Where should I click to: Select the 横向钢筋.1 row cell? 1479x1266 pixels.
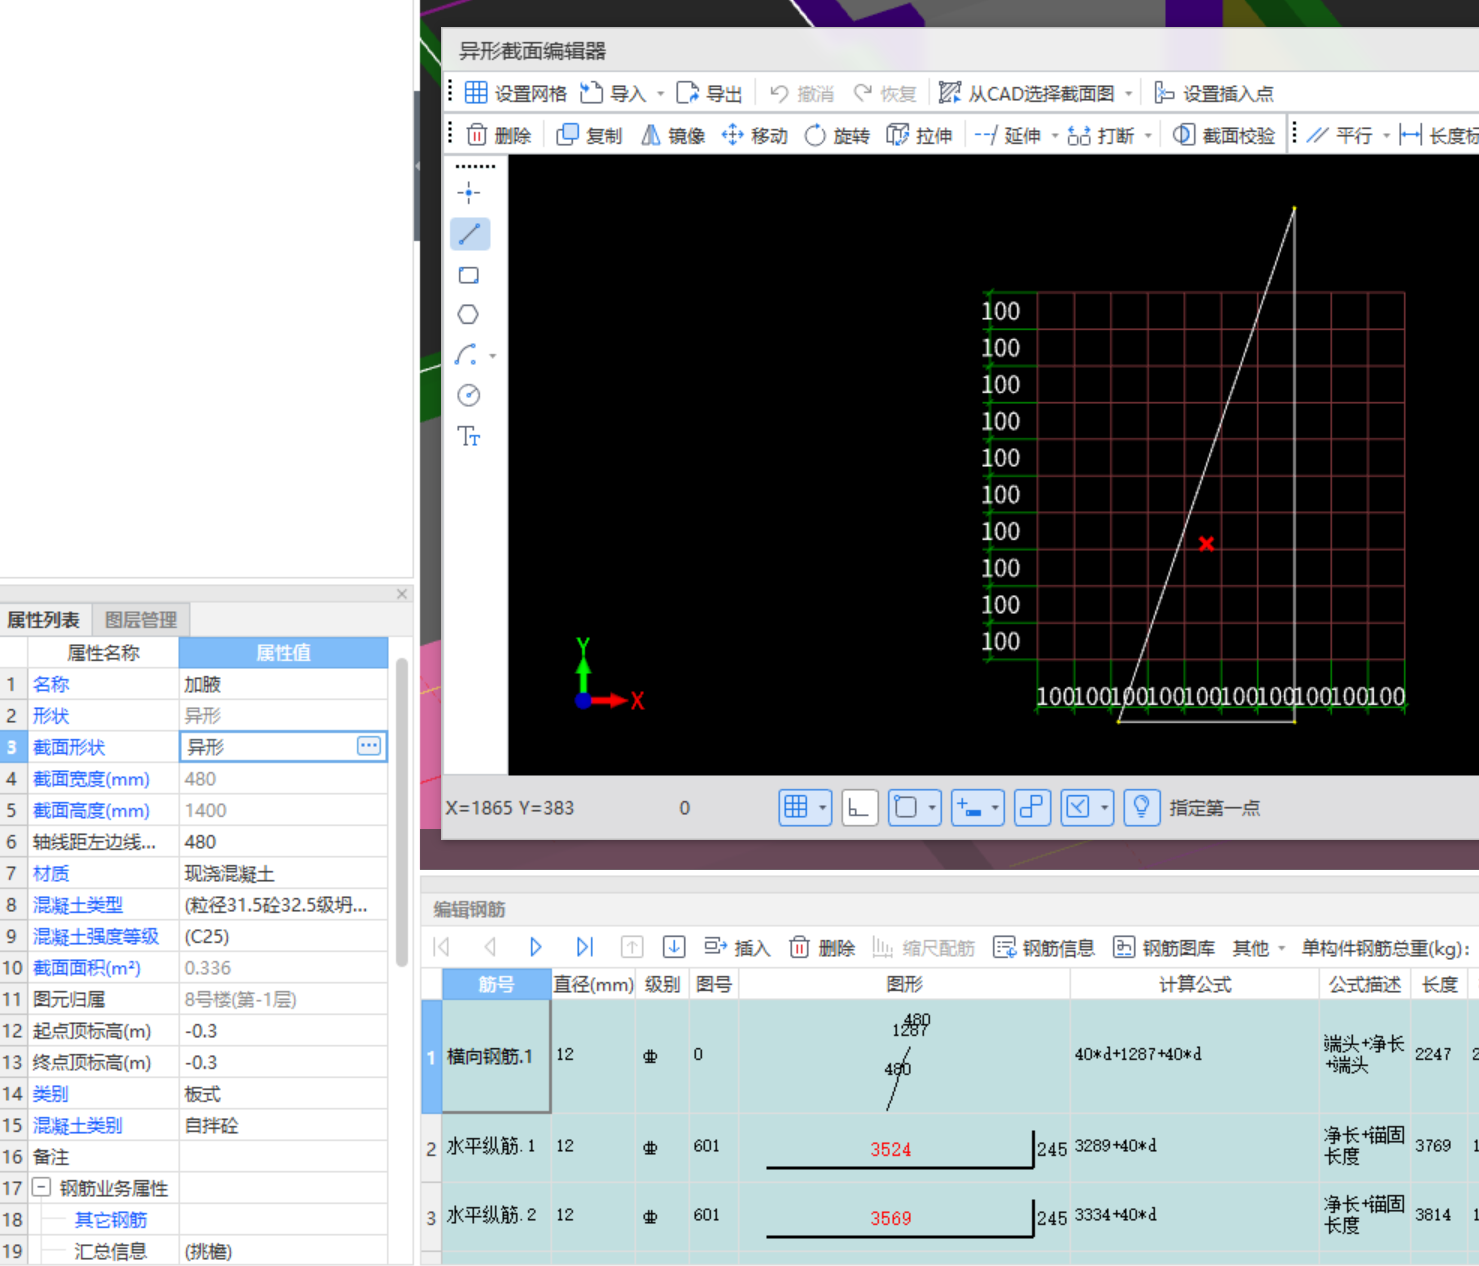click(496, 1056)
